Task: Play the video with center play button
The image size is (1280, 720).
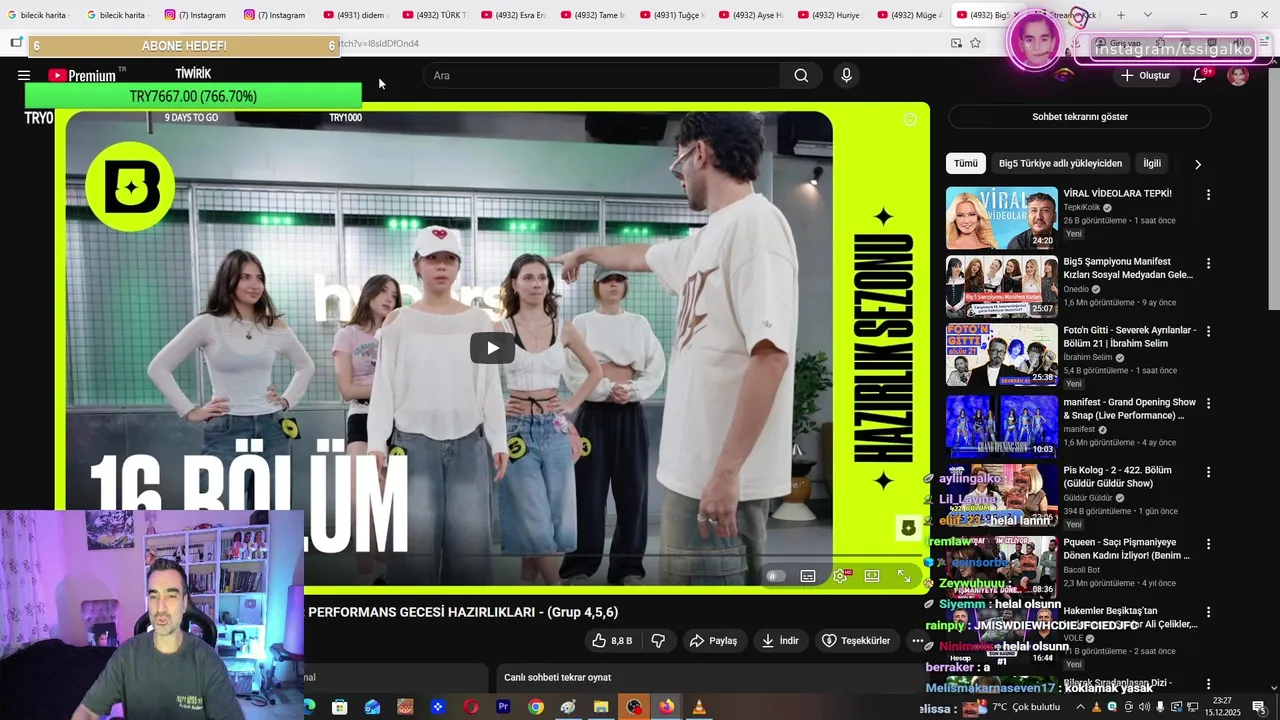Action: click(x=492, y=348)
